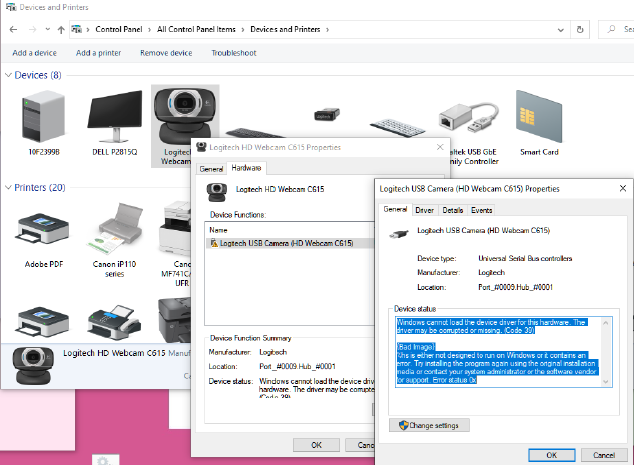Switch to General tab in Webcam C615 Properties
This screenshot has width=634, height=465.
[211, 169]
